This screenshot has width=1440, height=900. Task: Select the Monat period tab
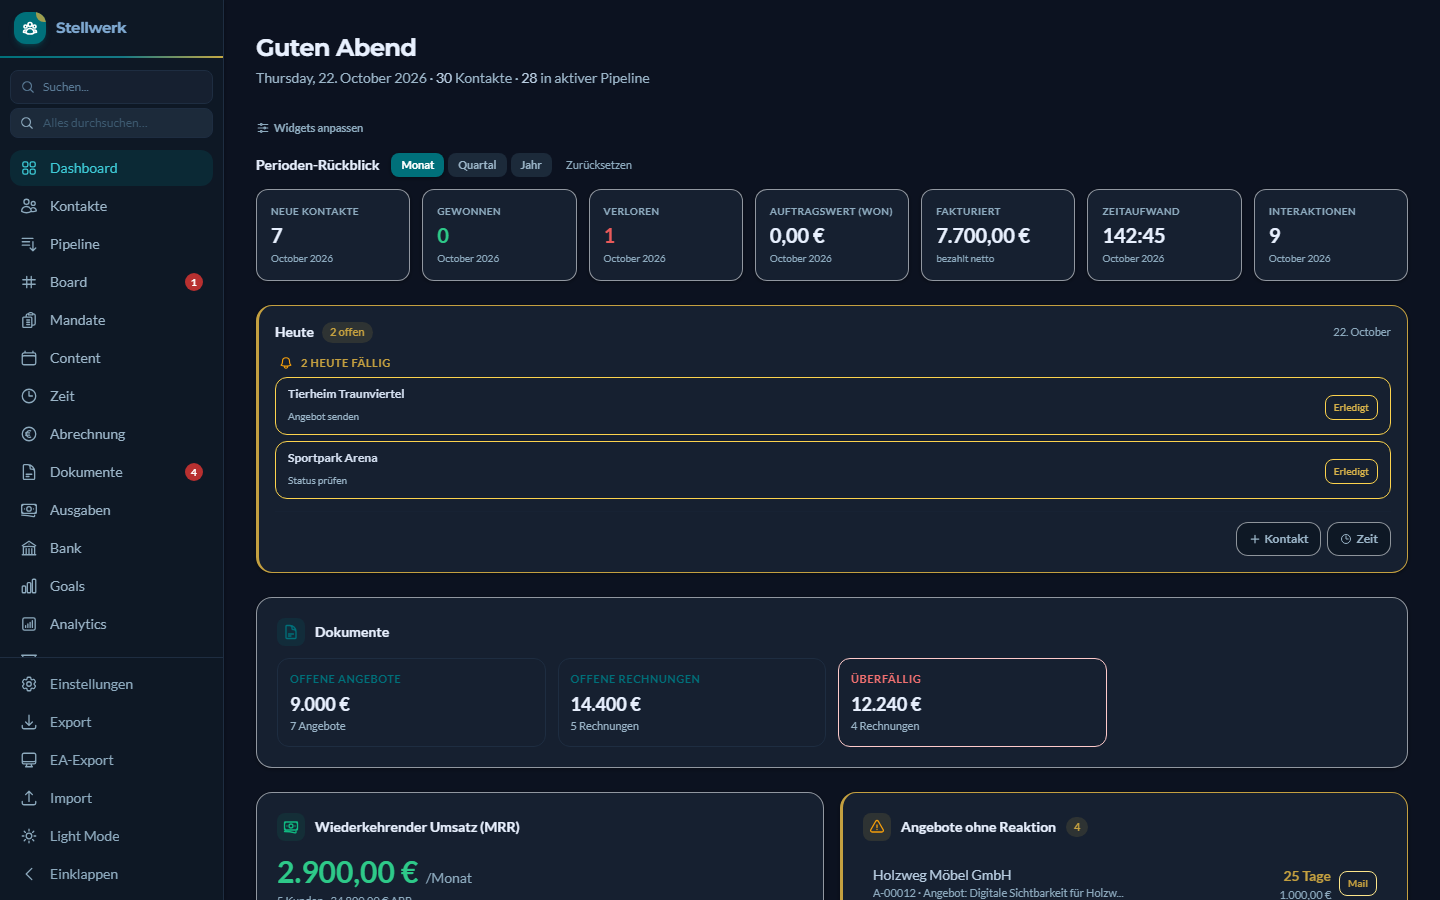tap(417, 165)
